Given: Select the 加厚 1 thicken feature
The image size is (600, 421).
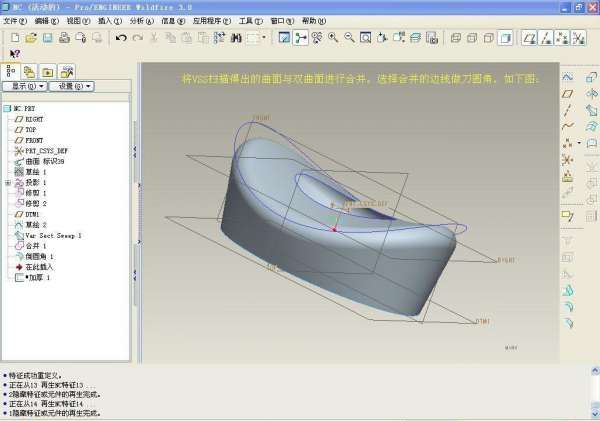Looking at the screenshot, I should tap(32, 277).
